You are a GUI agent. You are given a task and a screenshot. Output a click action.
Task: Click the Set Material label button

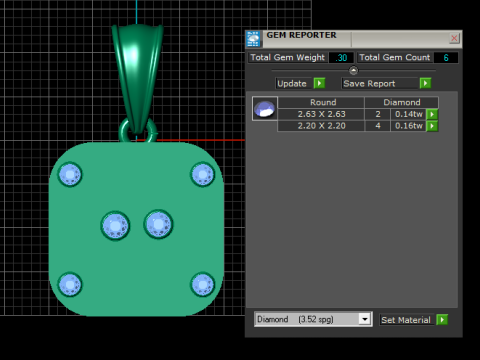pyautogui.click(x=407, y=320)
